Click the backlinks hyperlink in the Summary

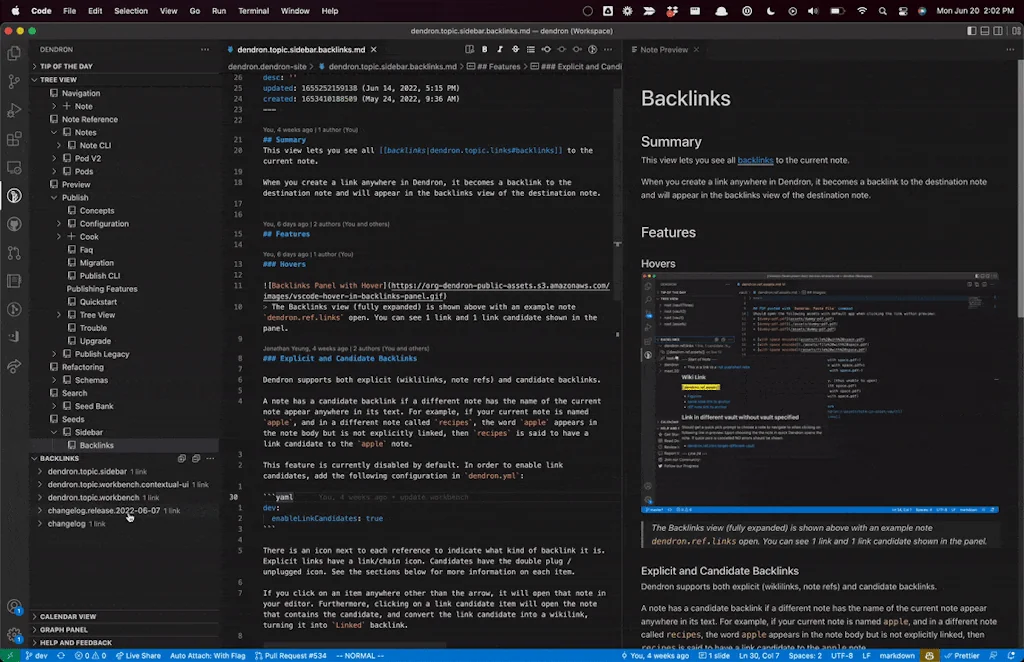pos(758,160)
